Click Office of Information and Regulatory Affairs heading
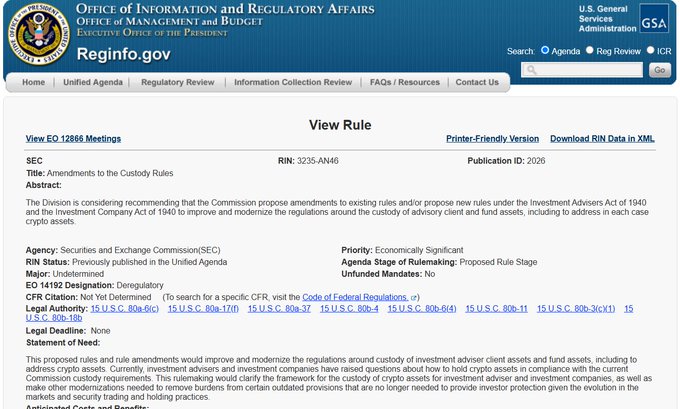 [x=225, y=9]
